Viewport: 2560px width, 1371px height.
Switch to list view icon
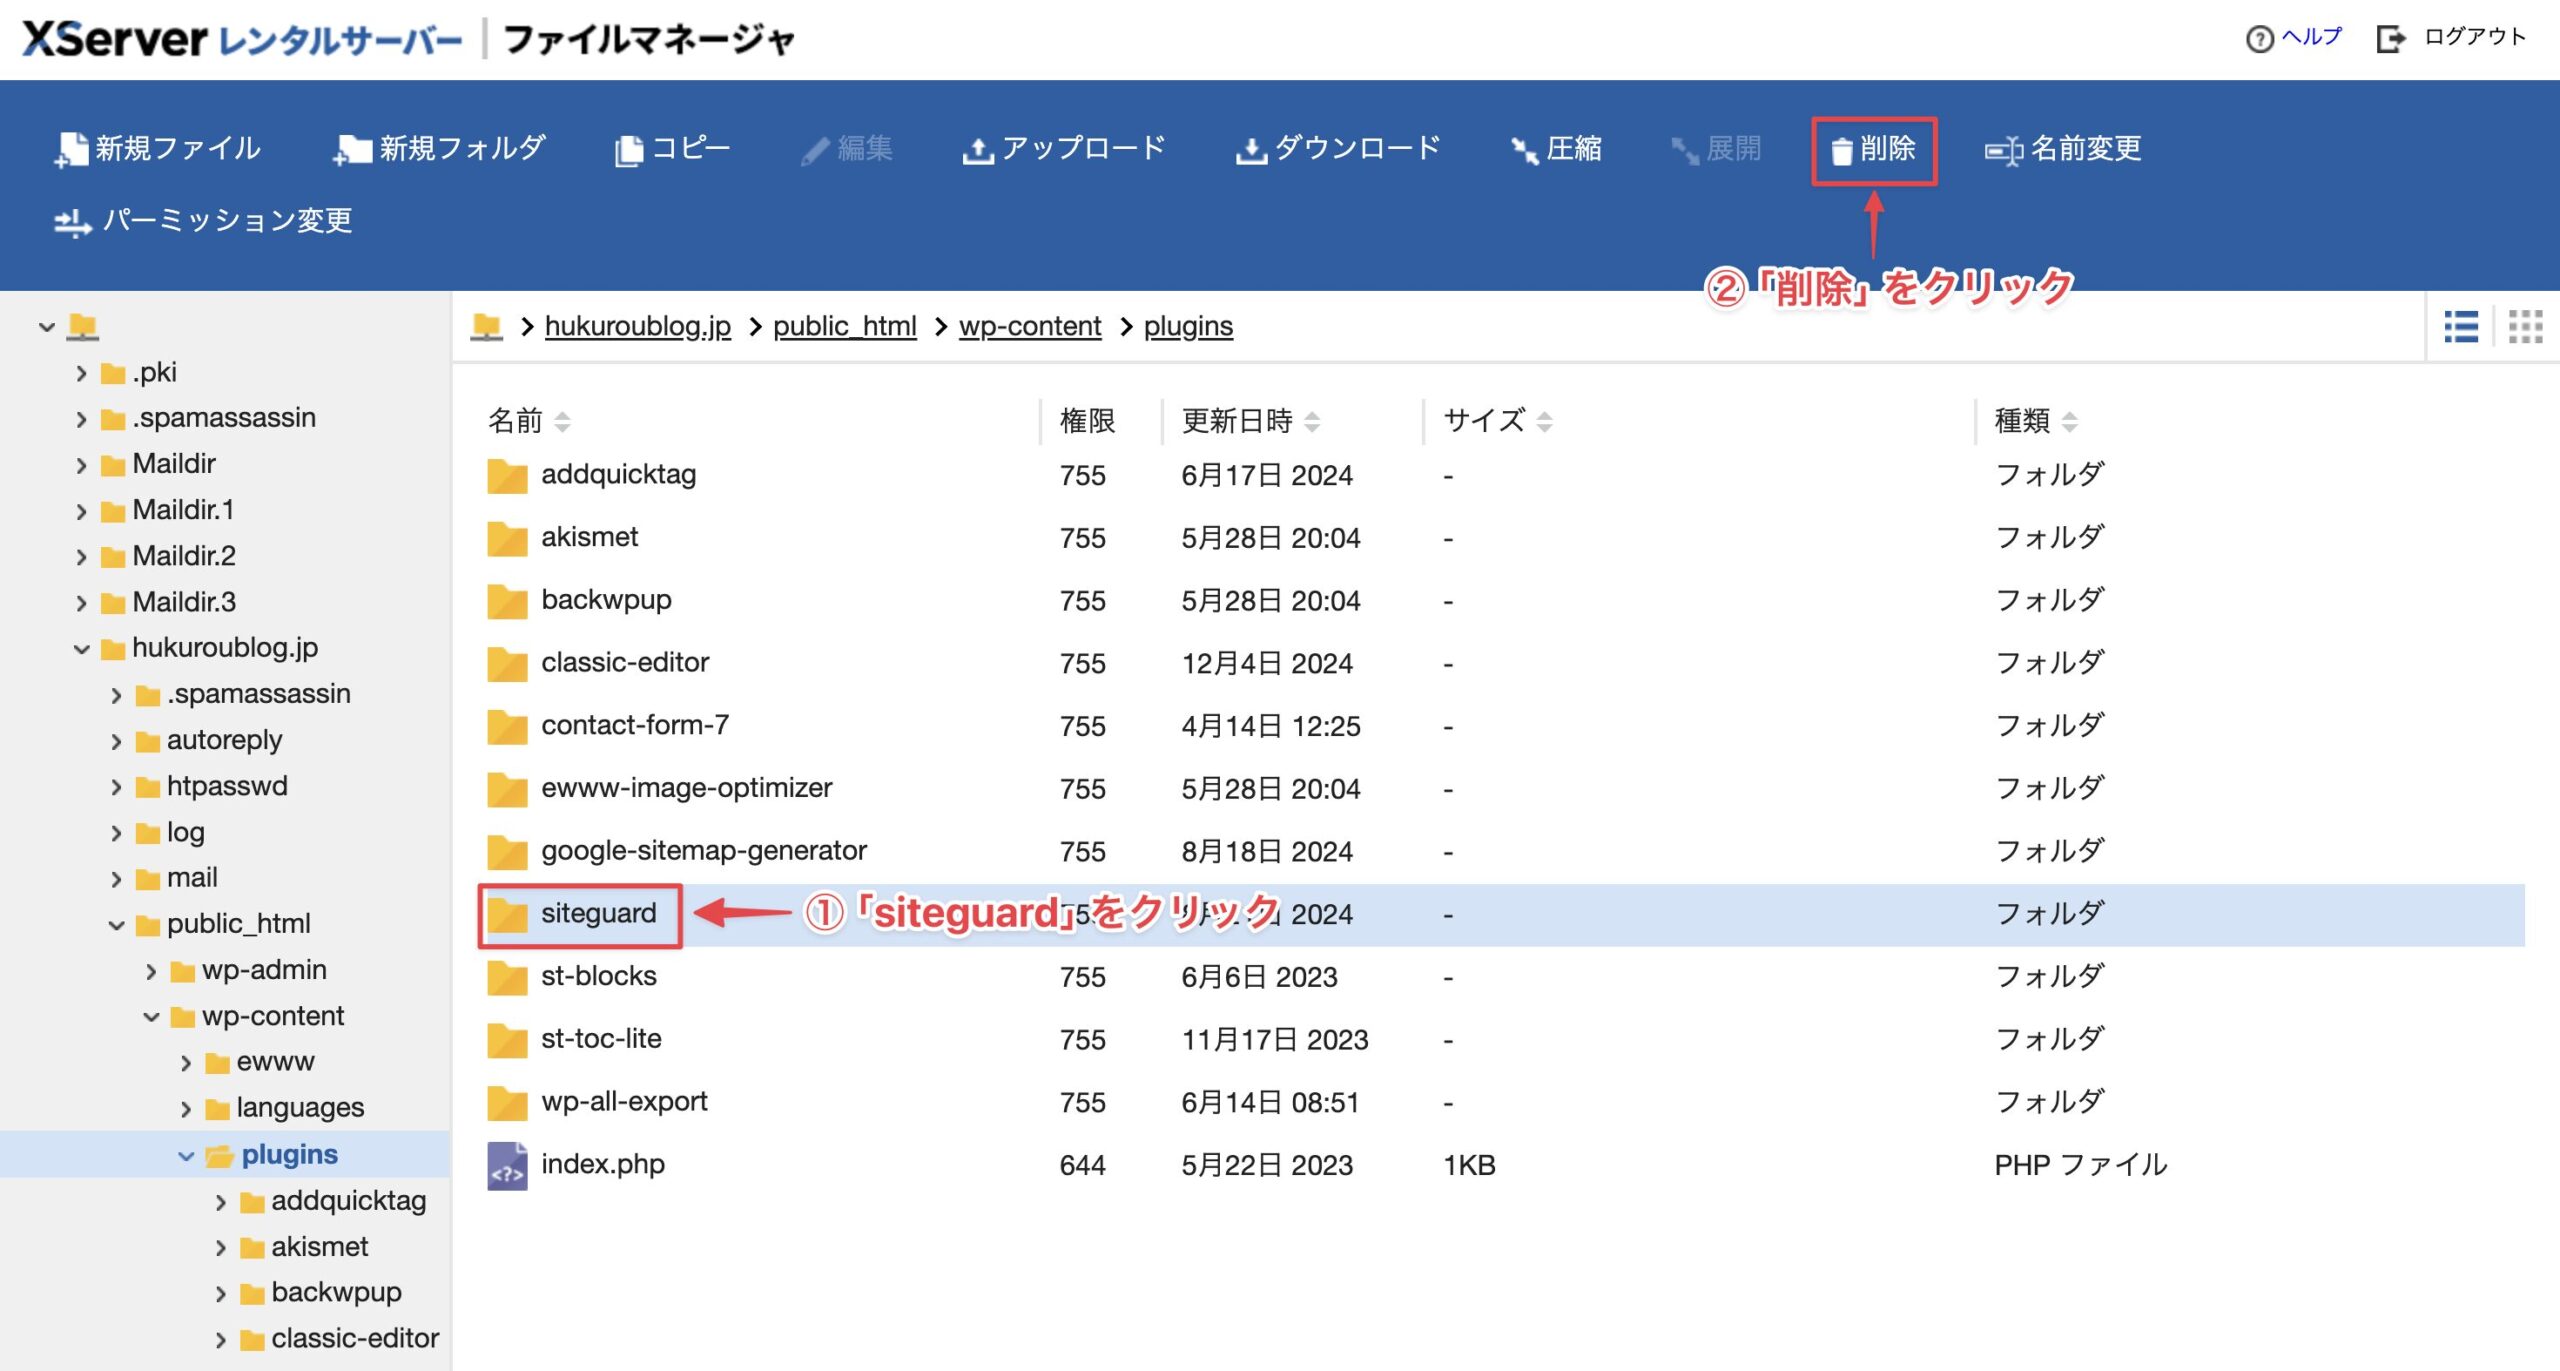2461,326
